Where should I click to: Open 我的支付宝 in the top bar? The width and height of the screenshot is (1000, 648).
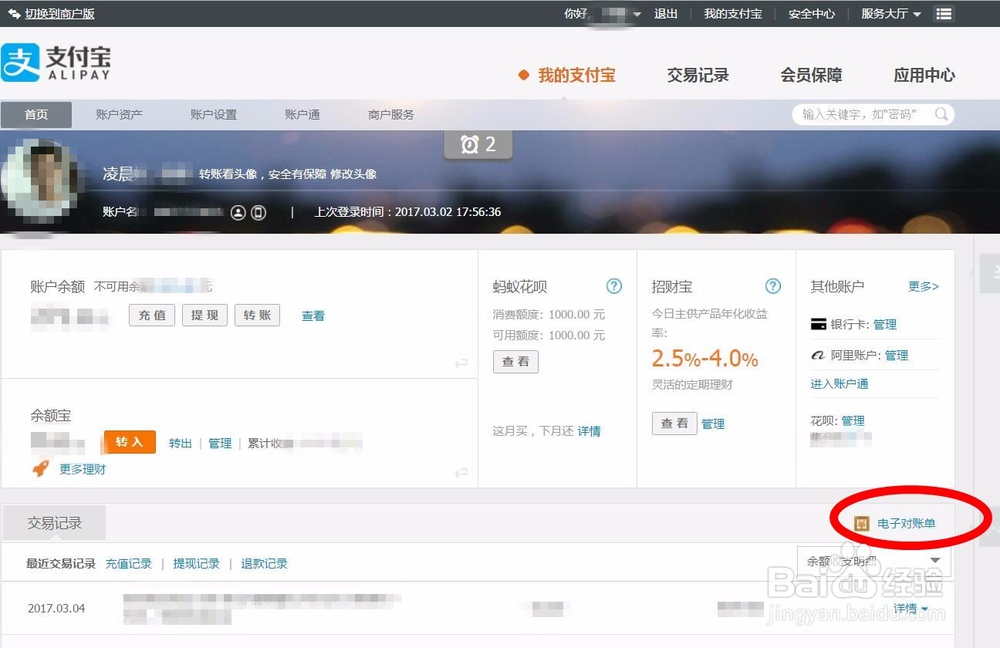pyautogui.click(x=733, y=13)
